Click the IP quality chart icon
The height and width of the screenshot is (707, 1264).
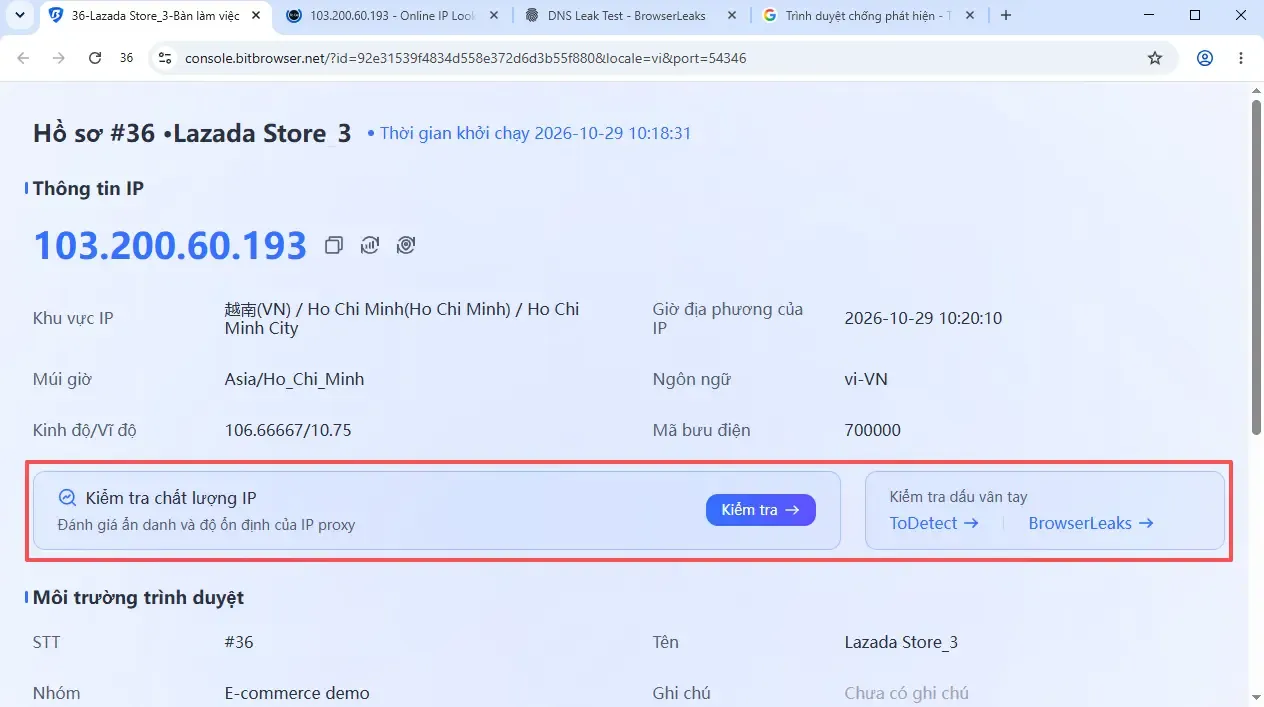[370, 245]
